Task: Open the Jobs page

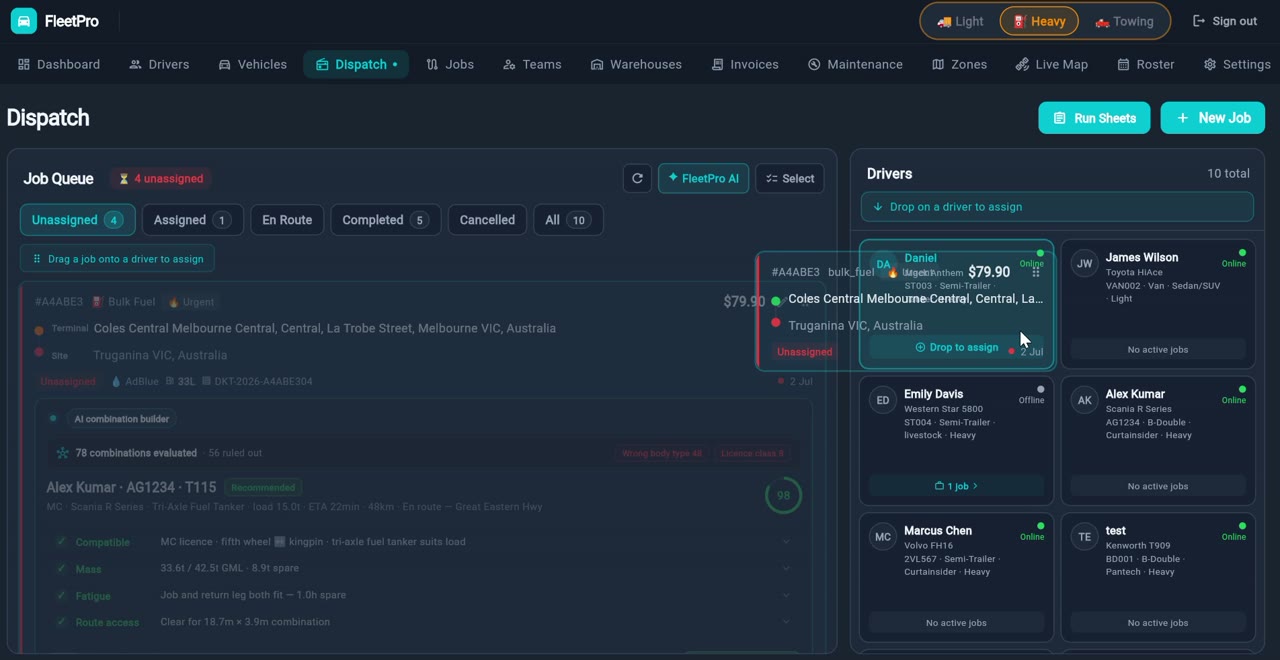Action: point(450,64)
